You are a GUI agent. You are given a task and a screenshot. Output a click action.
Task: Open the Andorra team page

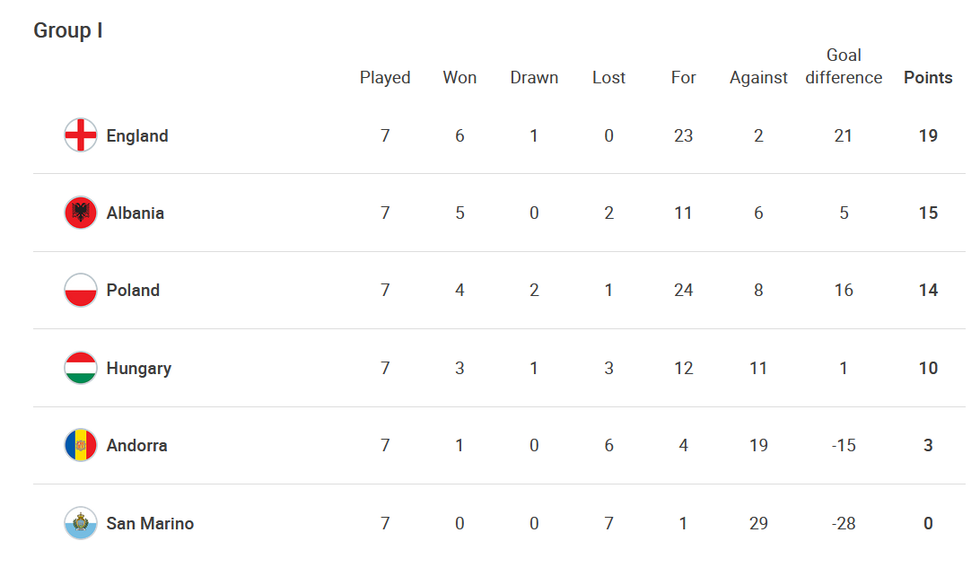pyautogui.click(x=137, y=445)
